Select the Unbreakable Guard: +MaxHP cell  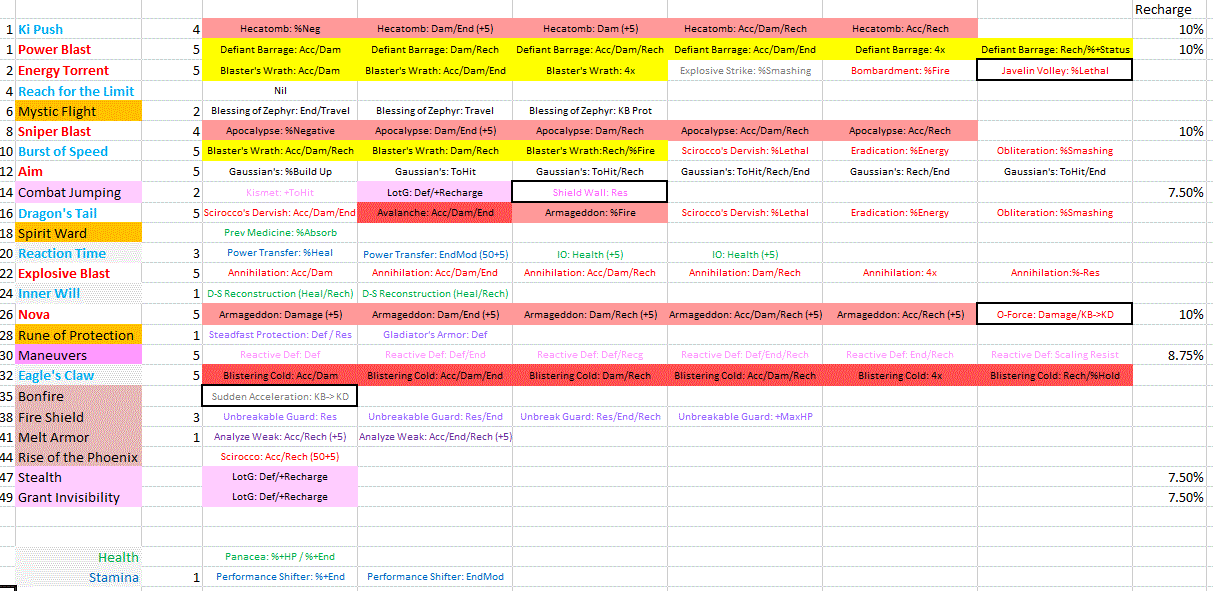click(x=745, y=416)
